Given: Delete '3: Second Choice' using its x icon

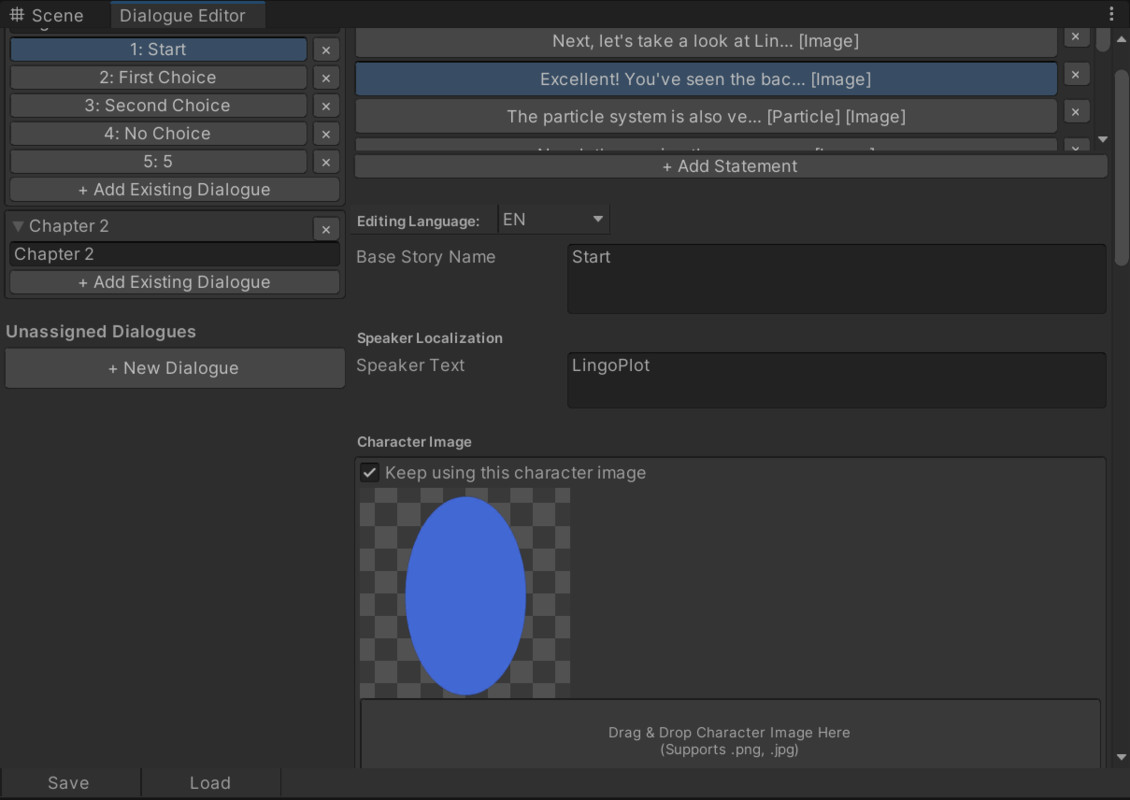Looking at the screenshot, I should 326,106.
